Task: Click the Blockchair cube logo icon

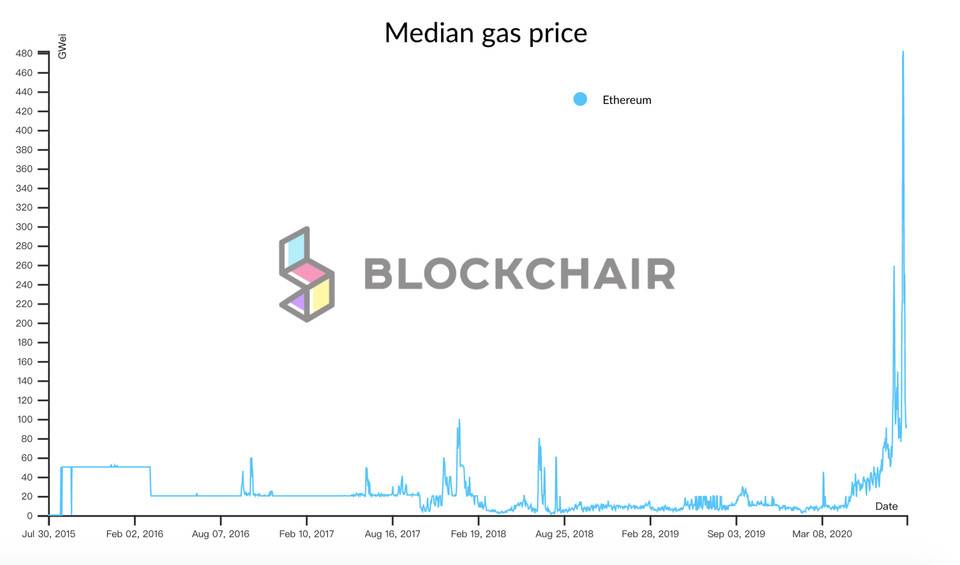Action: pyautogui.click(x=306, y=274)
